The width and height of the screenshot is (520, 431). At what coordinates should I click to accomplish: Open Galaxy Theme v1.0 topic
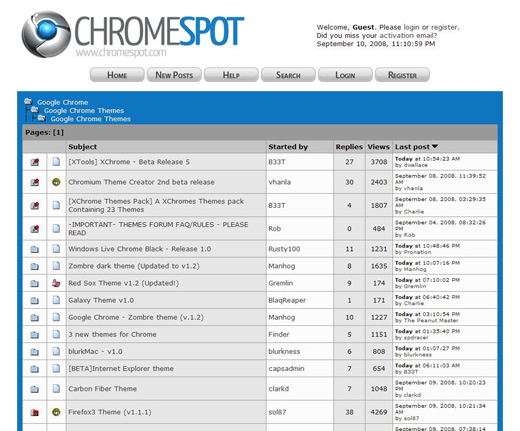click(101, 300)
